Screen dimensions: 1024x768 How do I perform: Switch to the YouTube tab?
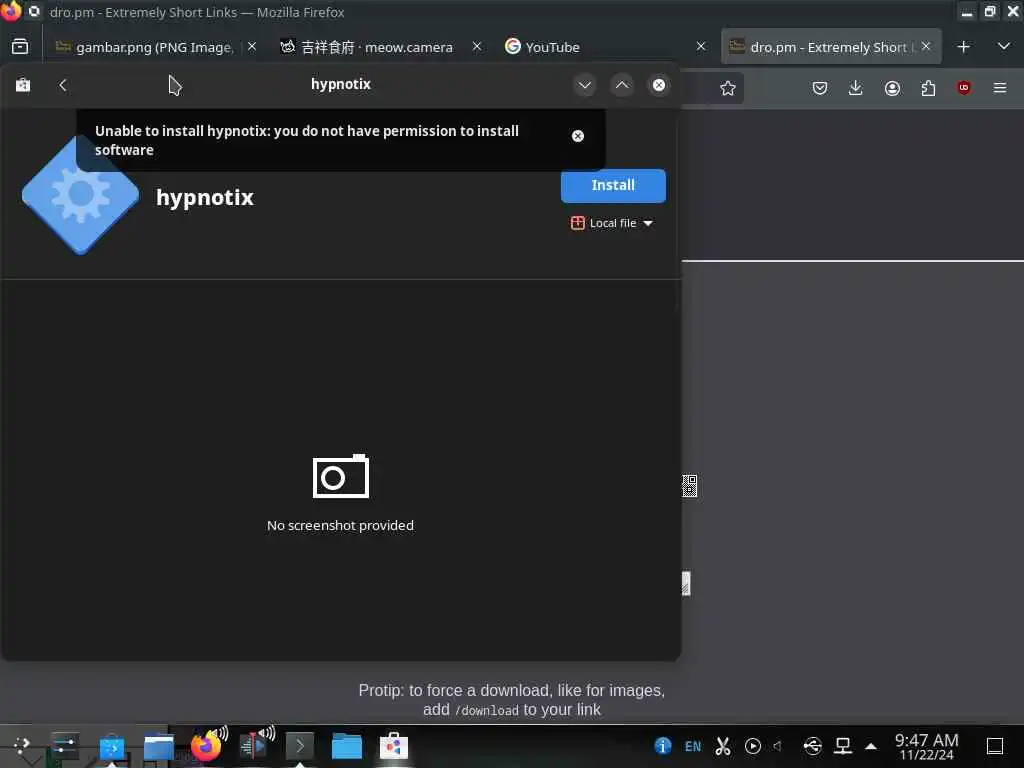(x=552, y=47)
